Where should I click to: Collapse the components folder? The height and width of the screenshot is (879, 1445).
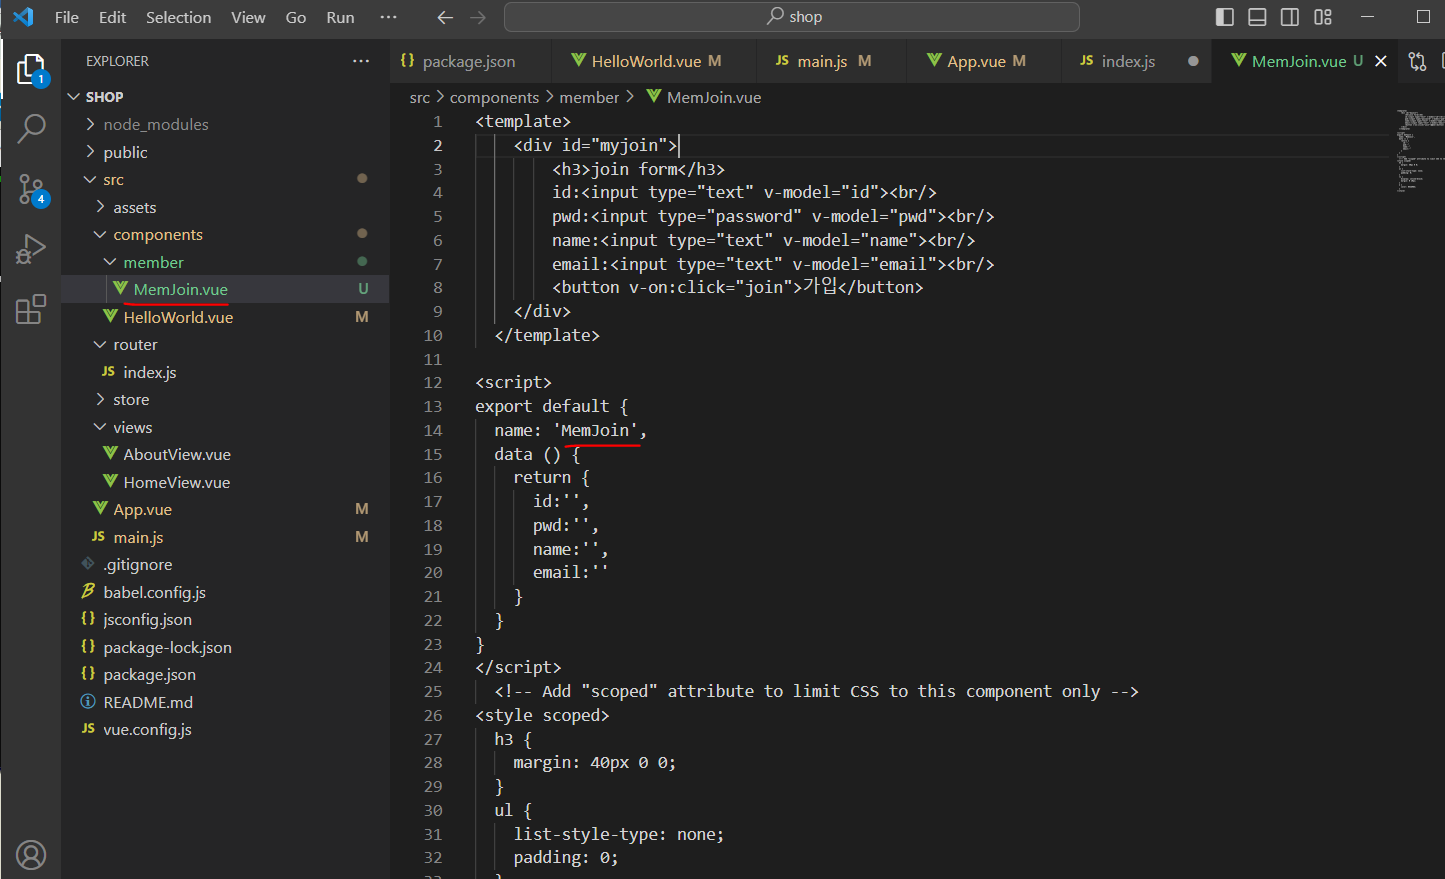(x=100, y=235)
